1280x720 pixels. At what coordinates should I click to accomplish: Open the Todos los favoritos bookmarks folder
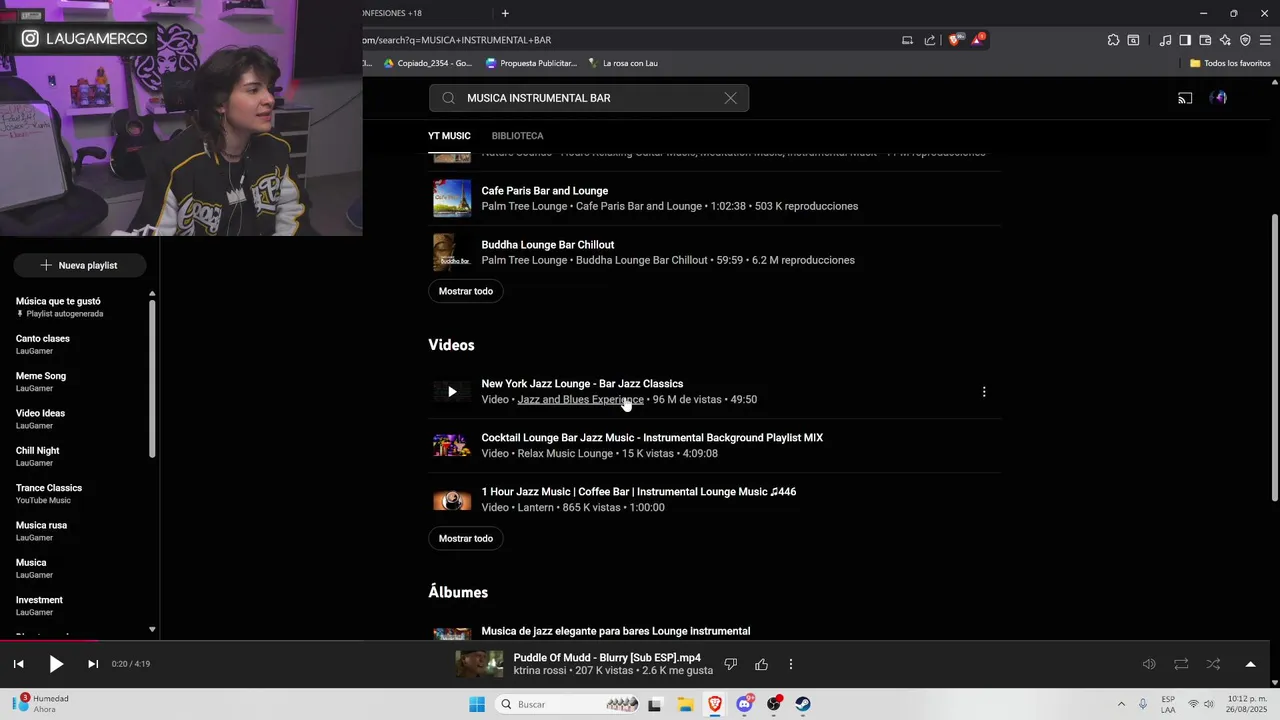1230,63
